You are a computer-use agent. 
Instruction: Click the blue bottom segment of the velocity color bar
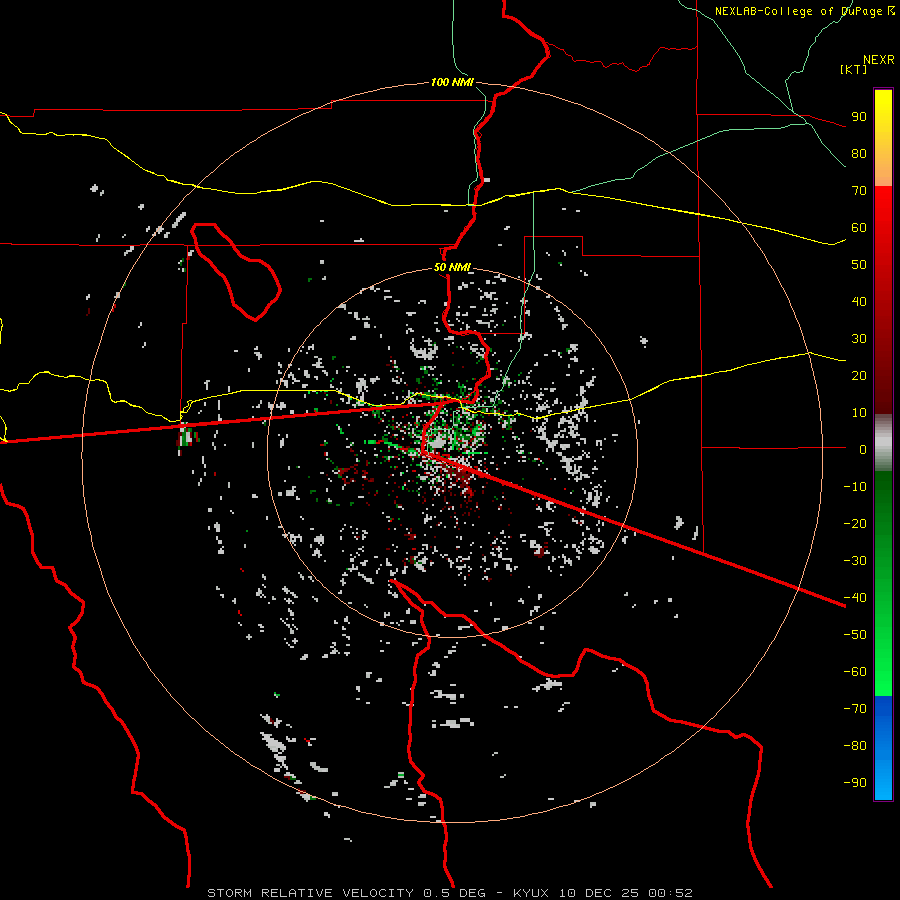[x=883, y=748]
